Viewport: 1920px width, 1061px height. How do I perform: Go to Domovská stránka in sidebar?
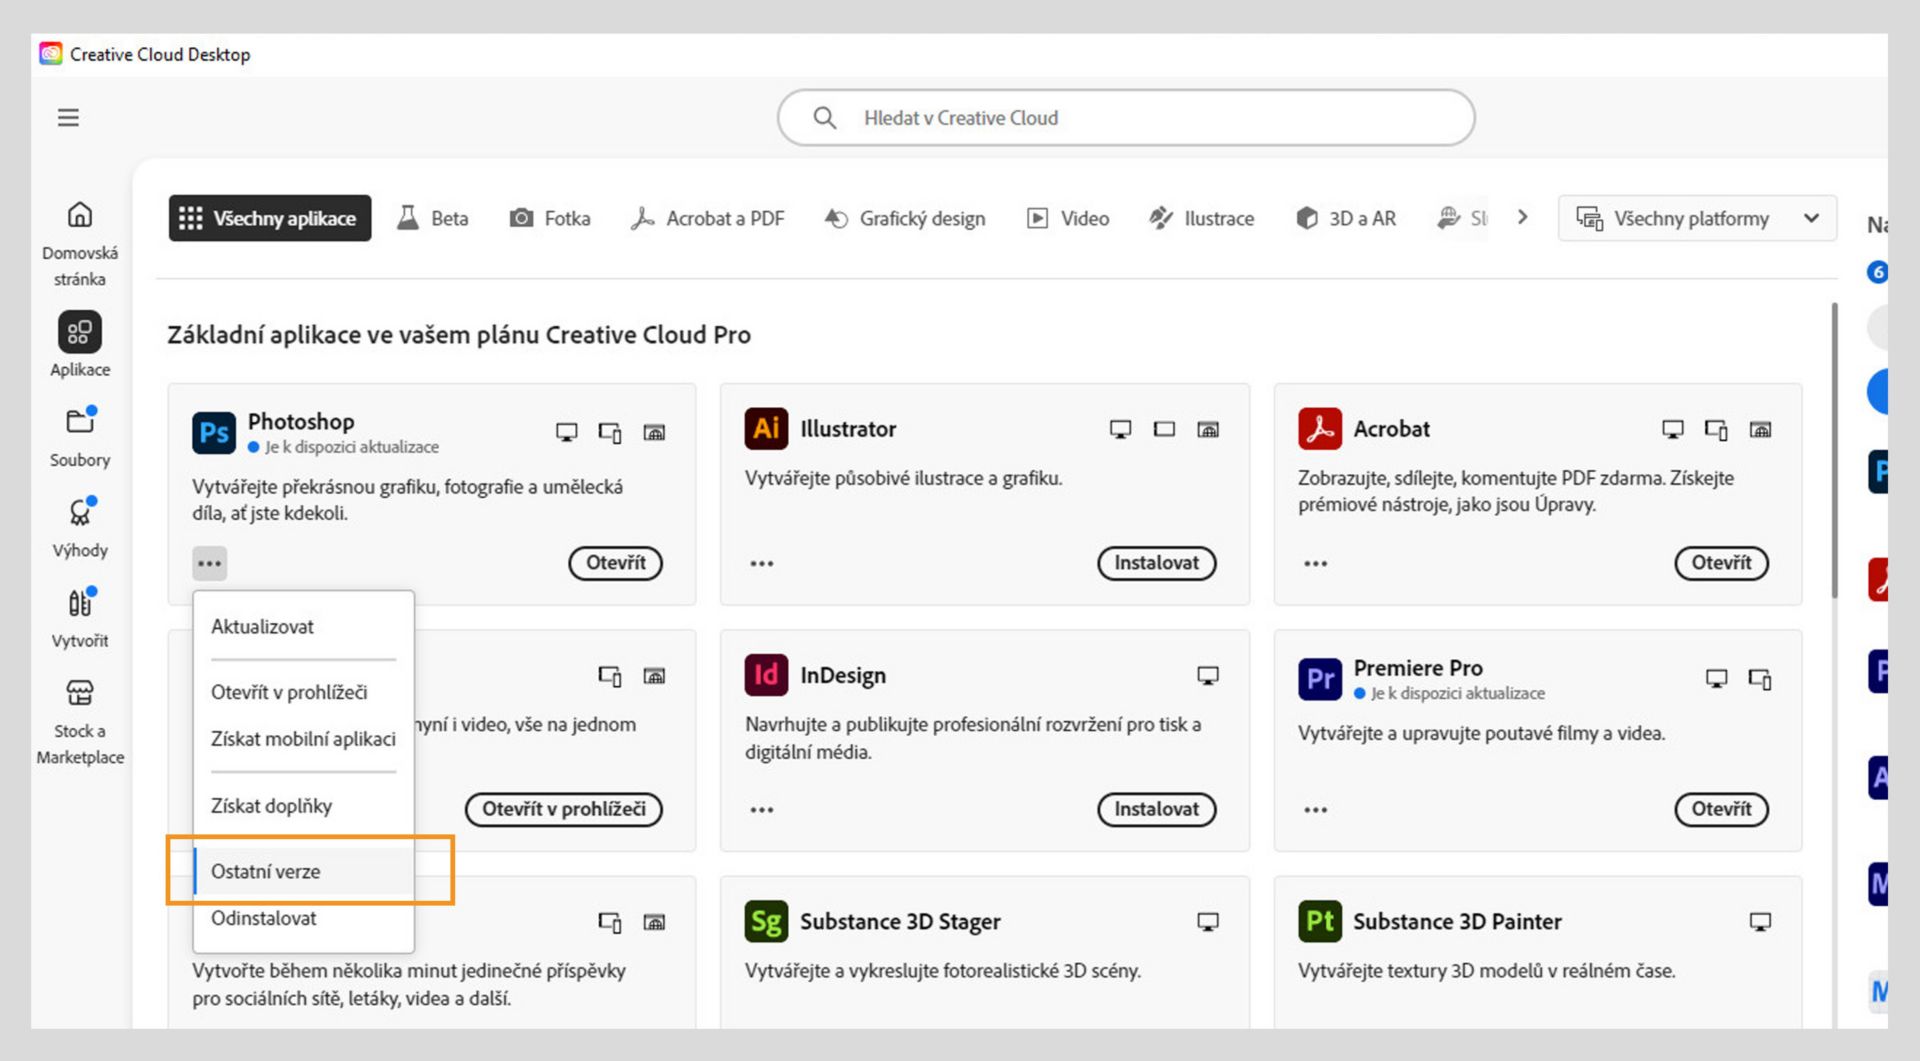click(x=80, y=243)
